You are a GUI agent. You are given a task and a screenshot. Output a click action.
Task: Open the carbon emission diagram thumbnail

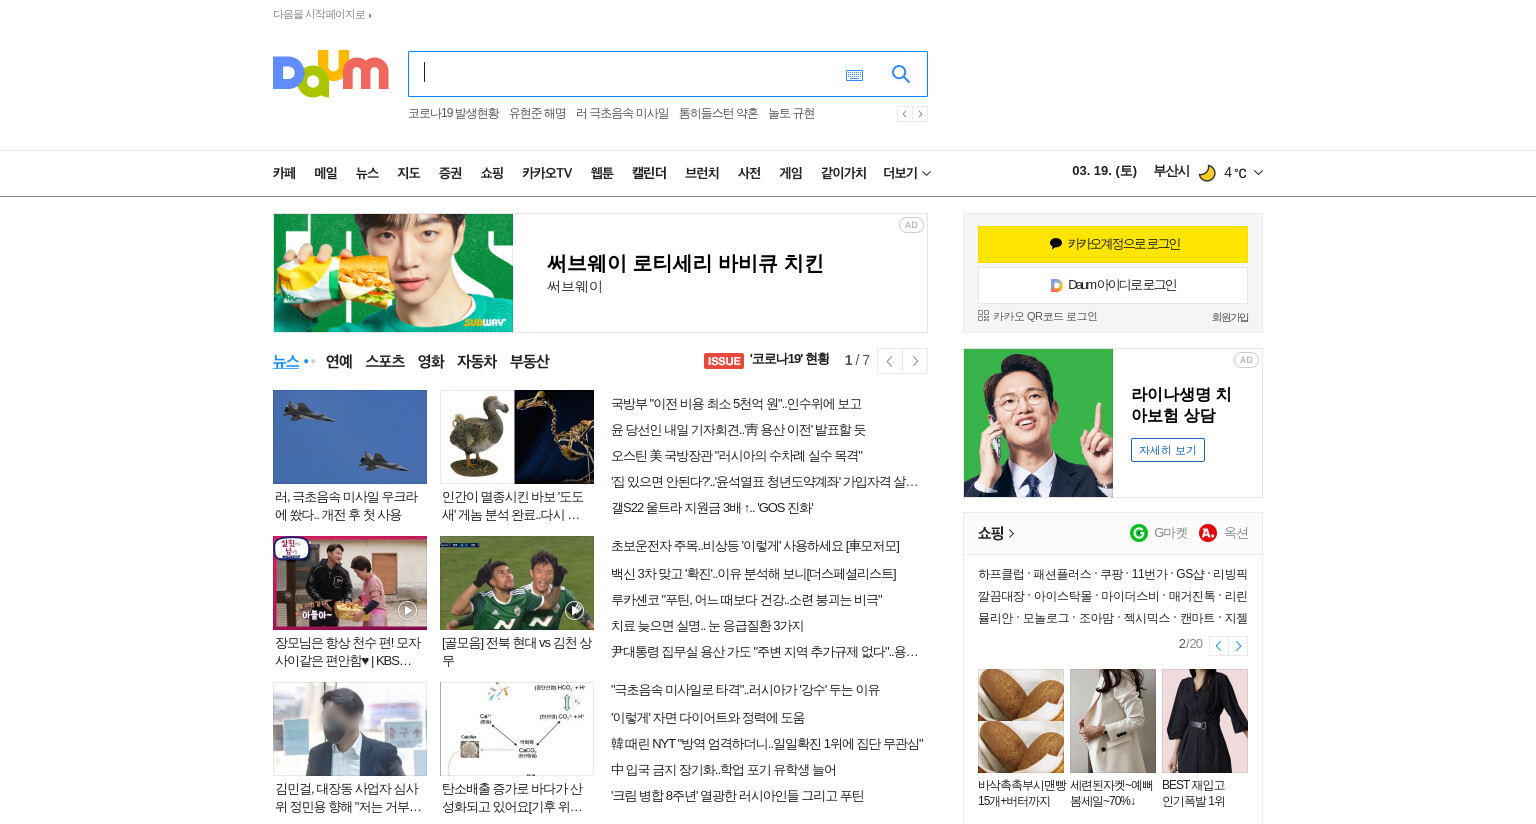517,729
